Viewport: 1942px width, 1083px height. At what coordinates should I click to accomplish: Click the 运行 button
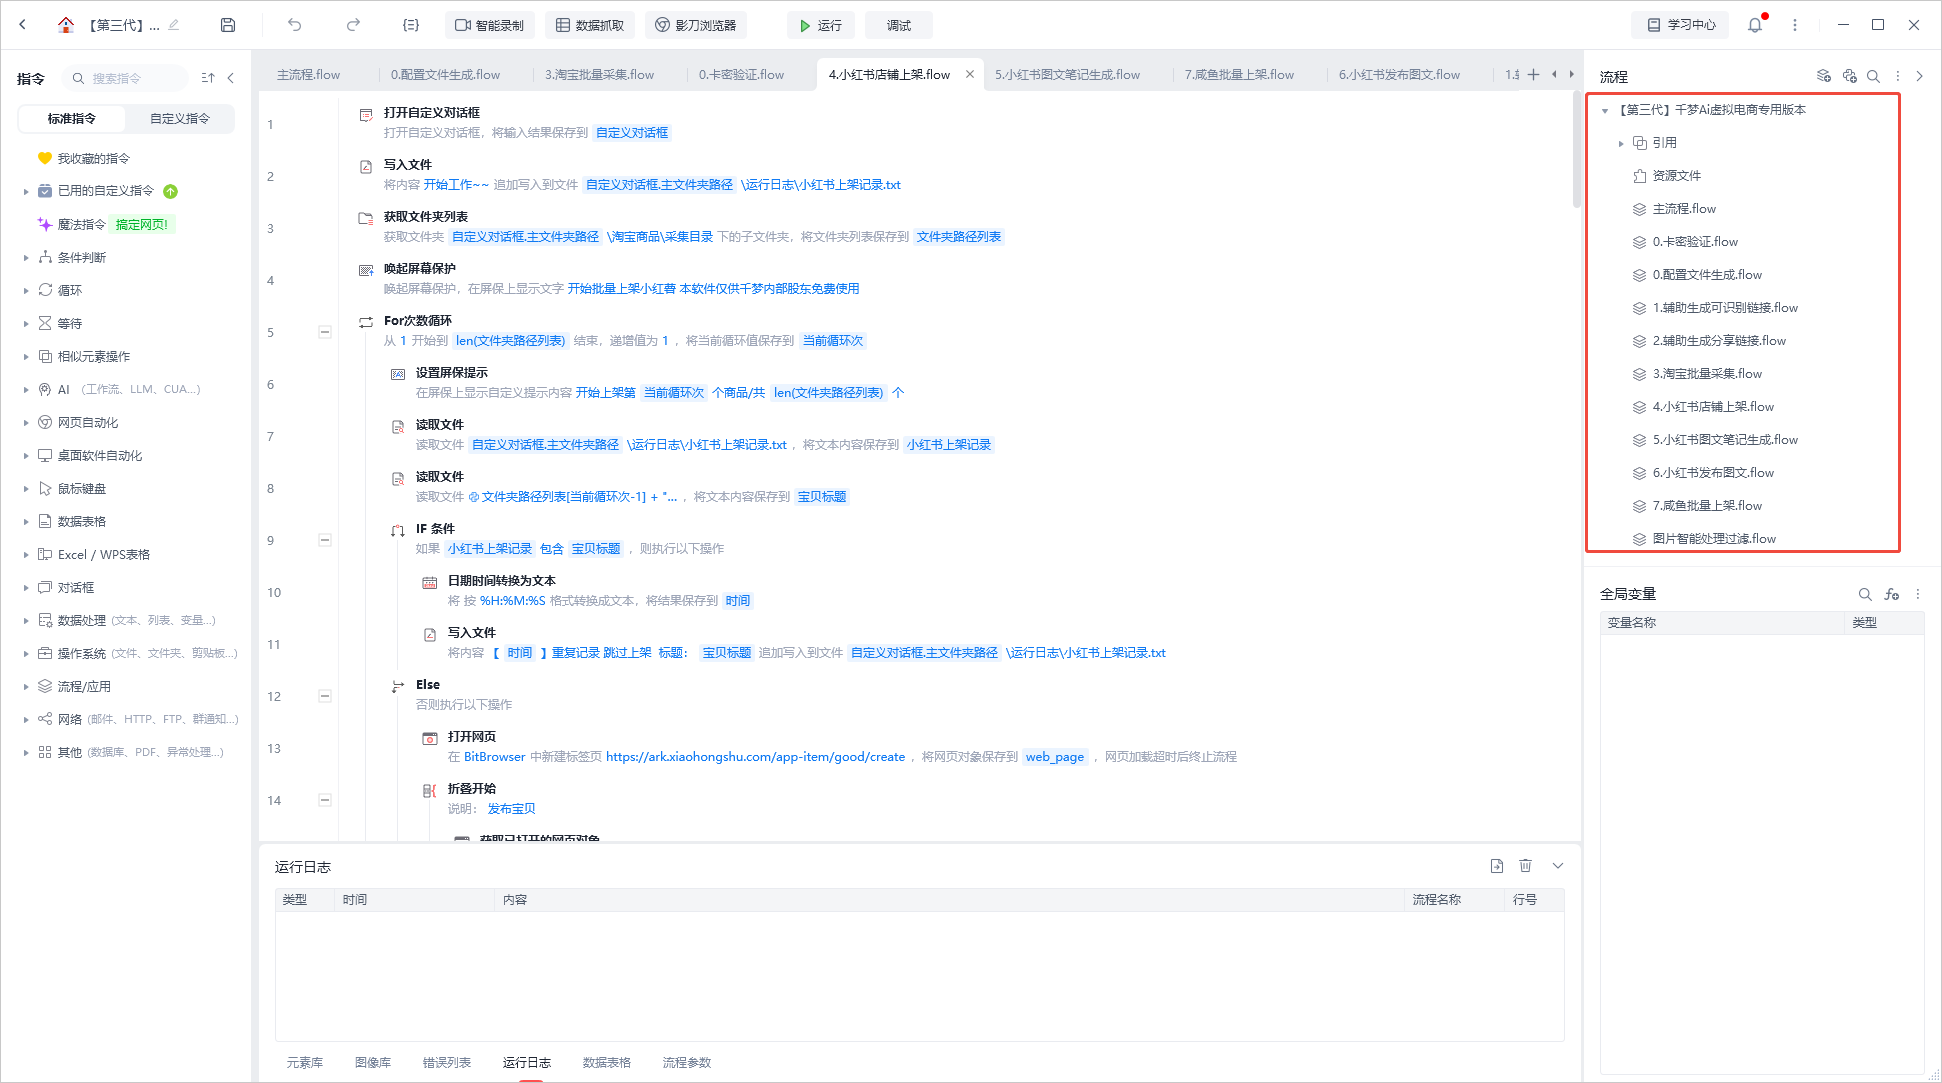[821, 25]
